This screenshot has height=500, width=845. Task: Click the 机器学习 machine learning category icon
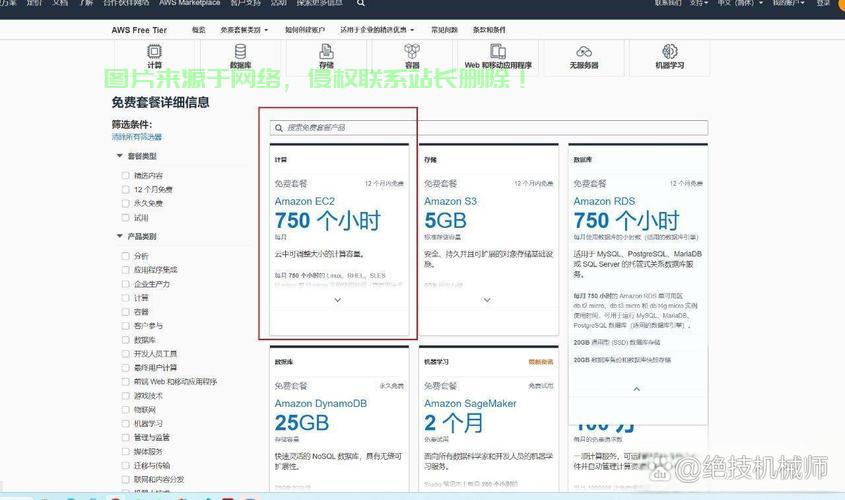tap(670, 52)
